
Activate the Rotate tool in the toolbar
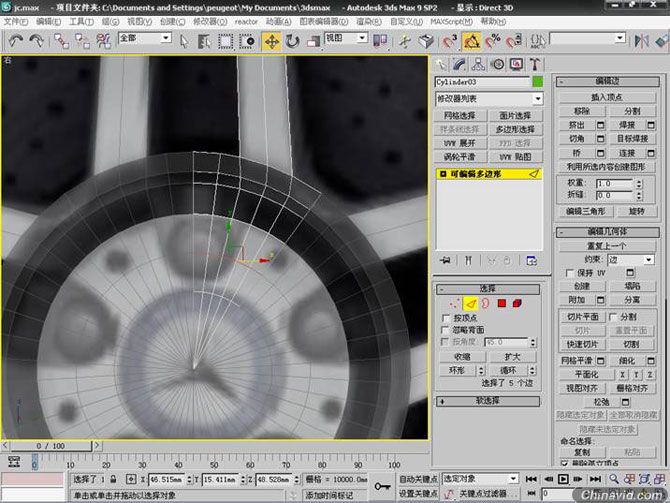(292, 41)
